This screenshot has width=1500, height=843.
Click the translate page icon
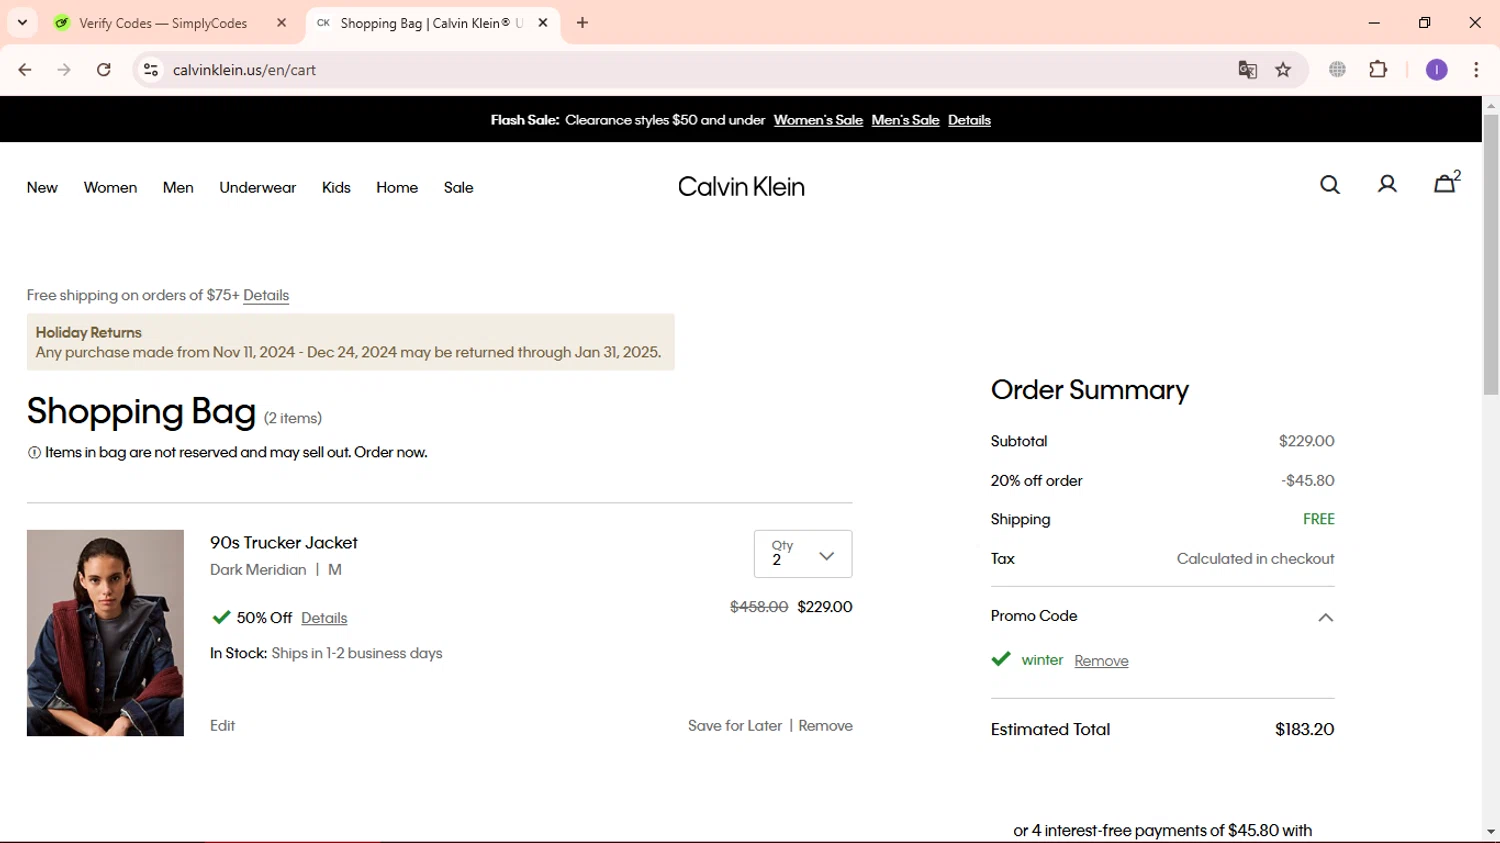click(x=1247, y=70)
